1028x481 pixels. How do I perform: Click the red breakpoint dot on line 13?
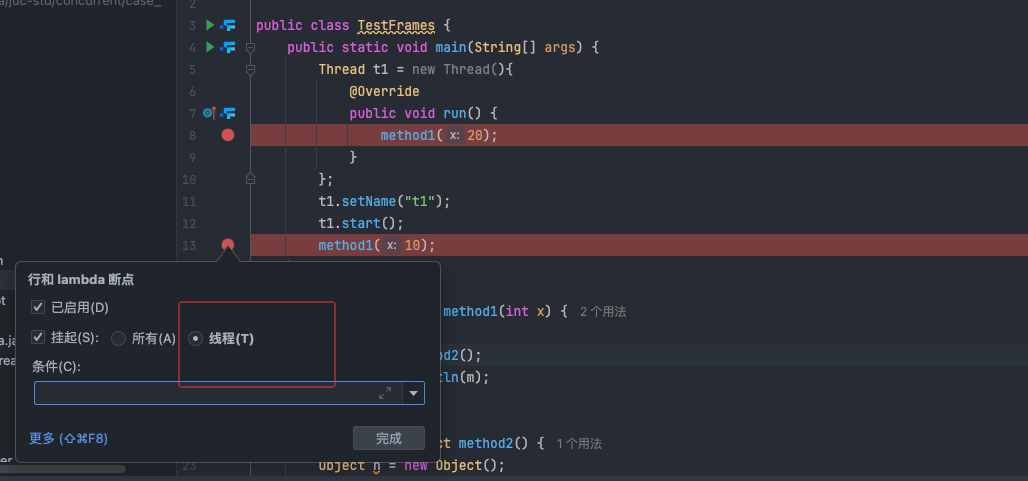click(228, 245)
